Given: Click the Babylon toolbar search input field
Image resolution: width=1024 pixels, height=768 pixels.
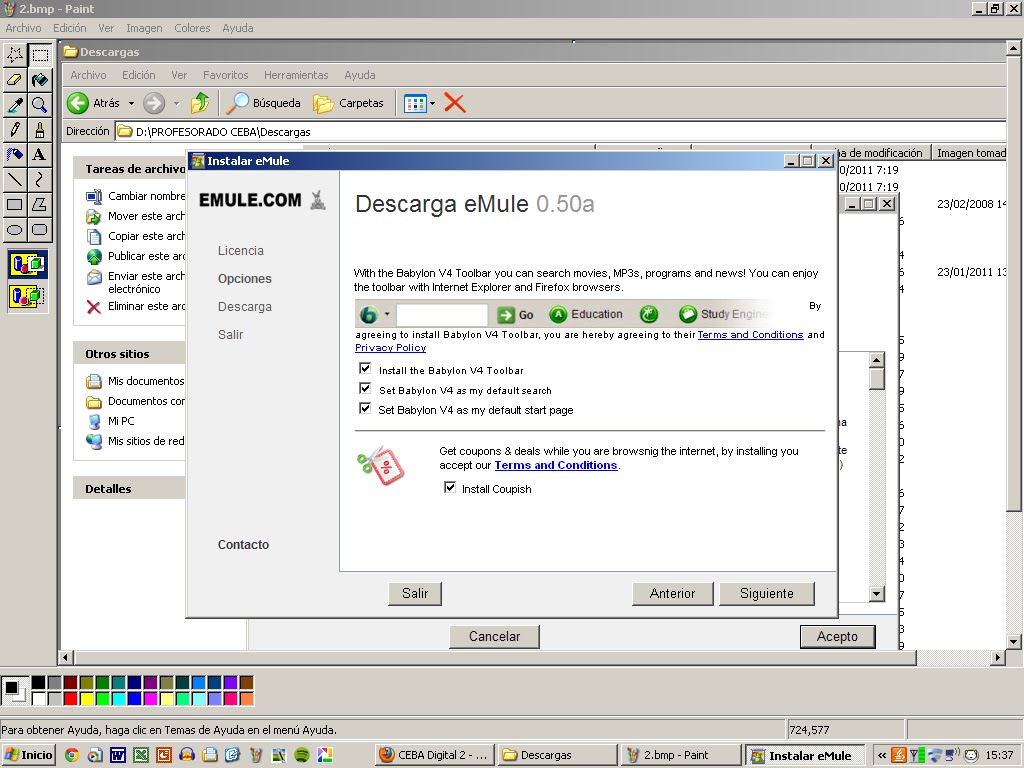Looking at the screenshot, I should point(442,314).
